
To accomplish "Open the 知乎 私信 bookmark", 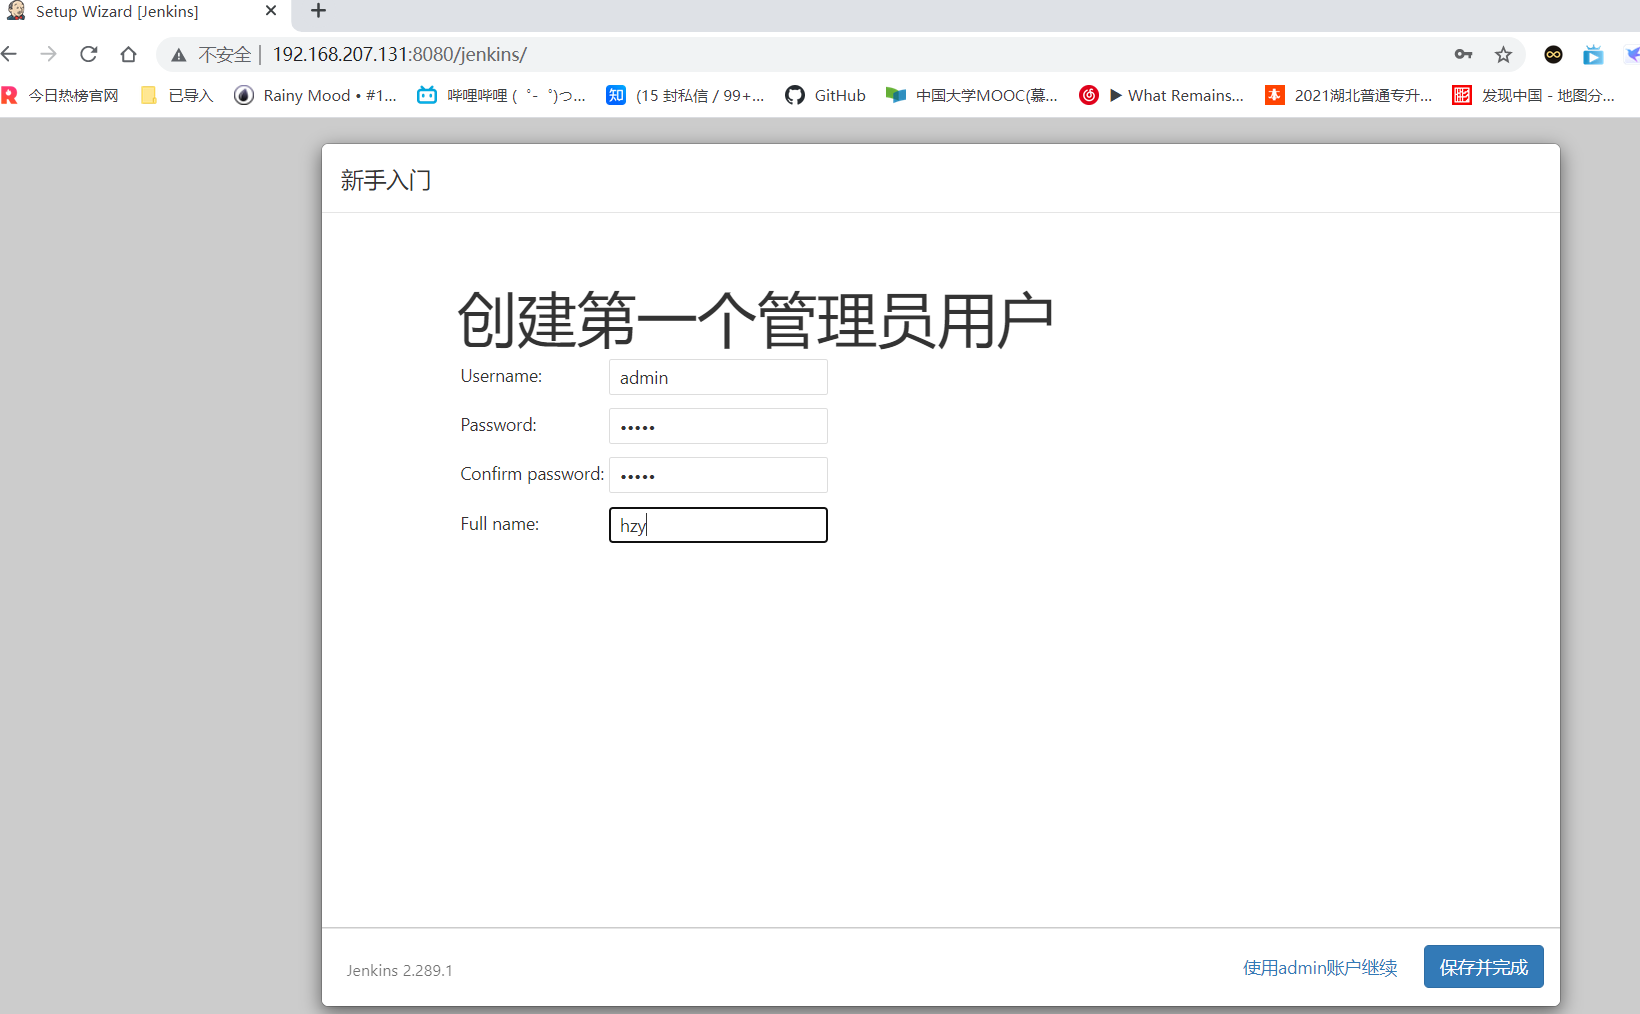I will tap(685, 95).
